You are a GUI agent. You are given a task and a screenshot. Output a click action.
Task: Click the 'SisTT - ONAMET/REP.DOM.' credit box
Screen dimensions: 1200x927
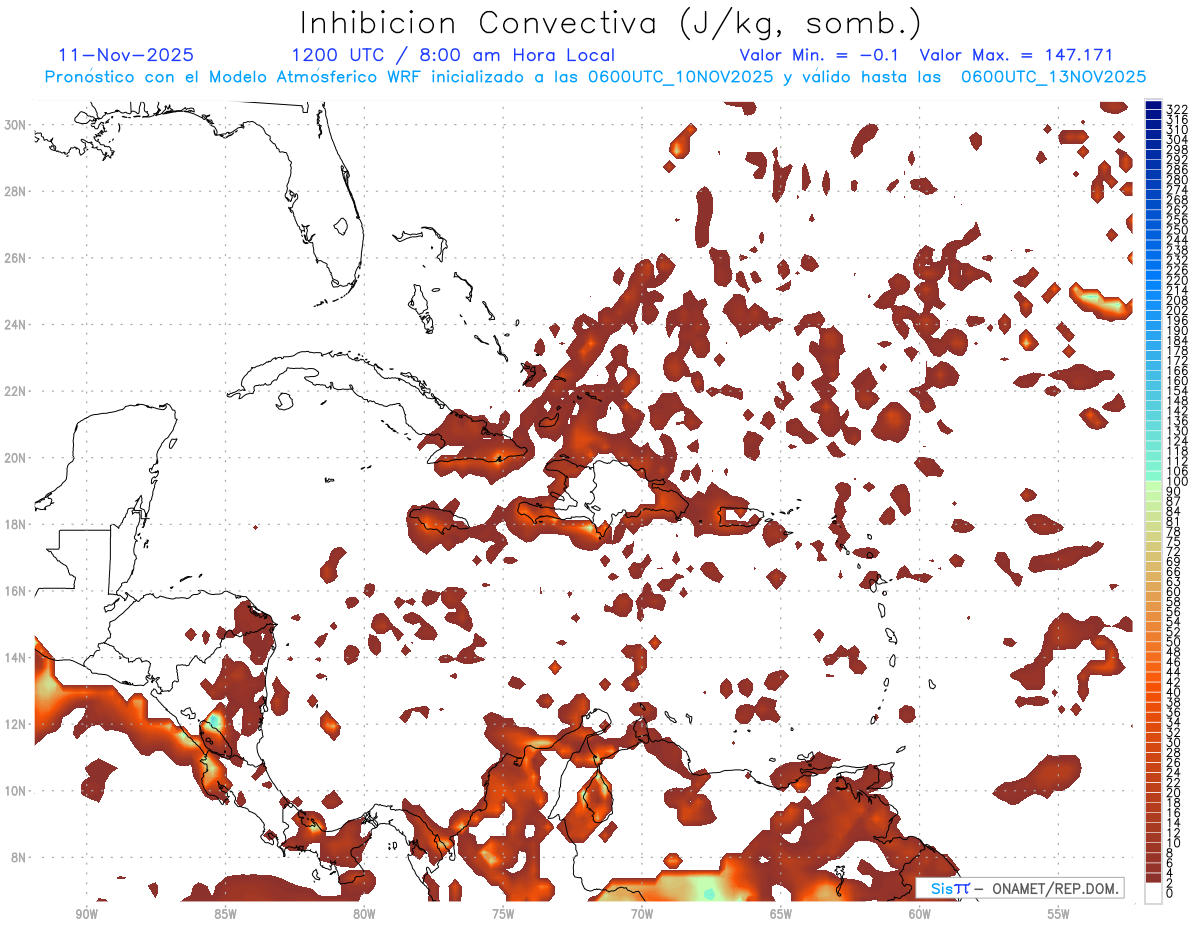pos(1019,888)
